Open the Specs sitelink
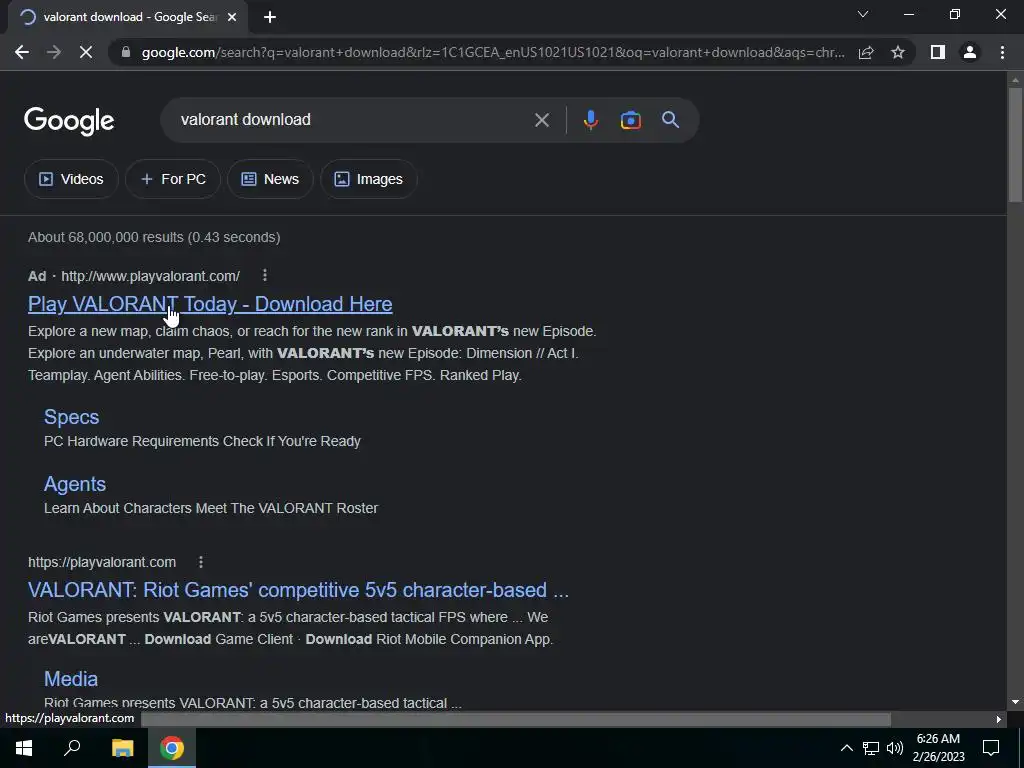Viewport: 1024px width, 768px height. coord(71,417)
